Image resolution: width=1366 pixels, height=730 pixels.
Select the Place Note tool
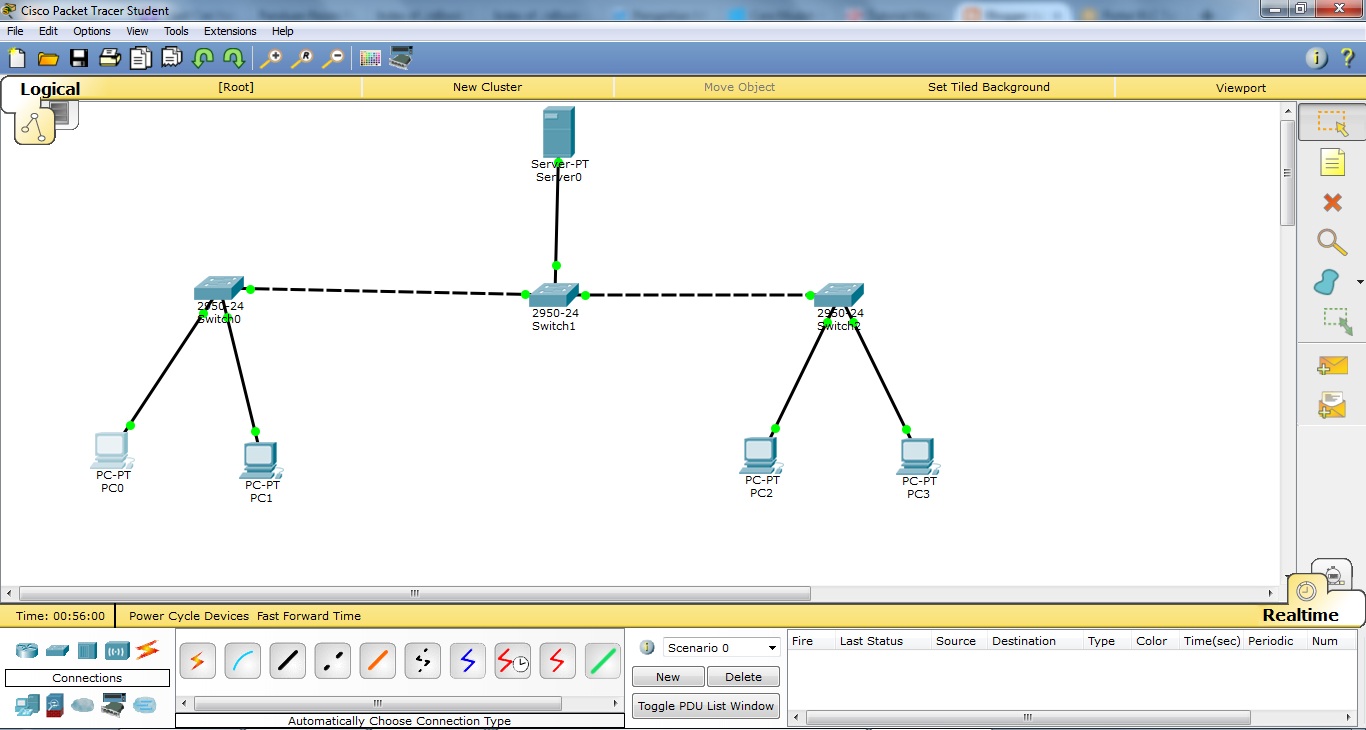pos(1331,162)
